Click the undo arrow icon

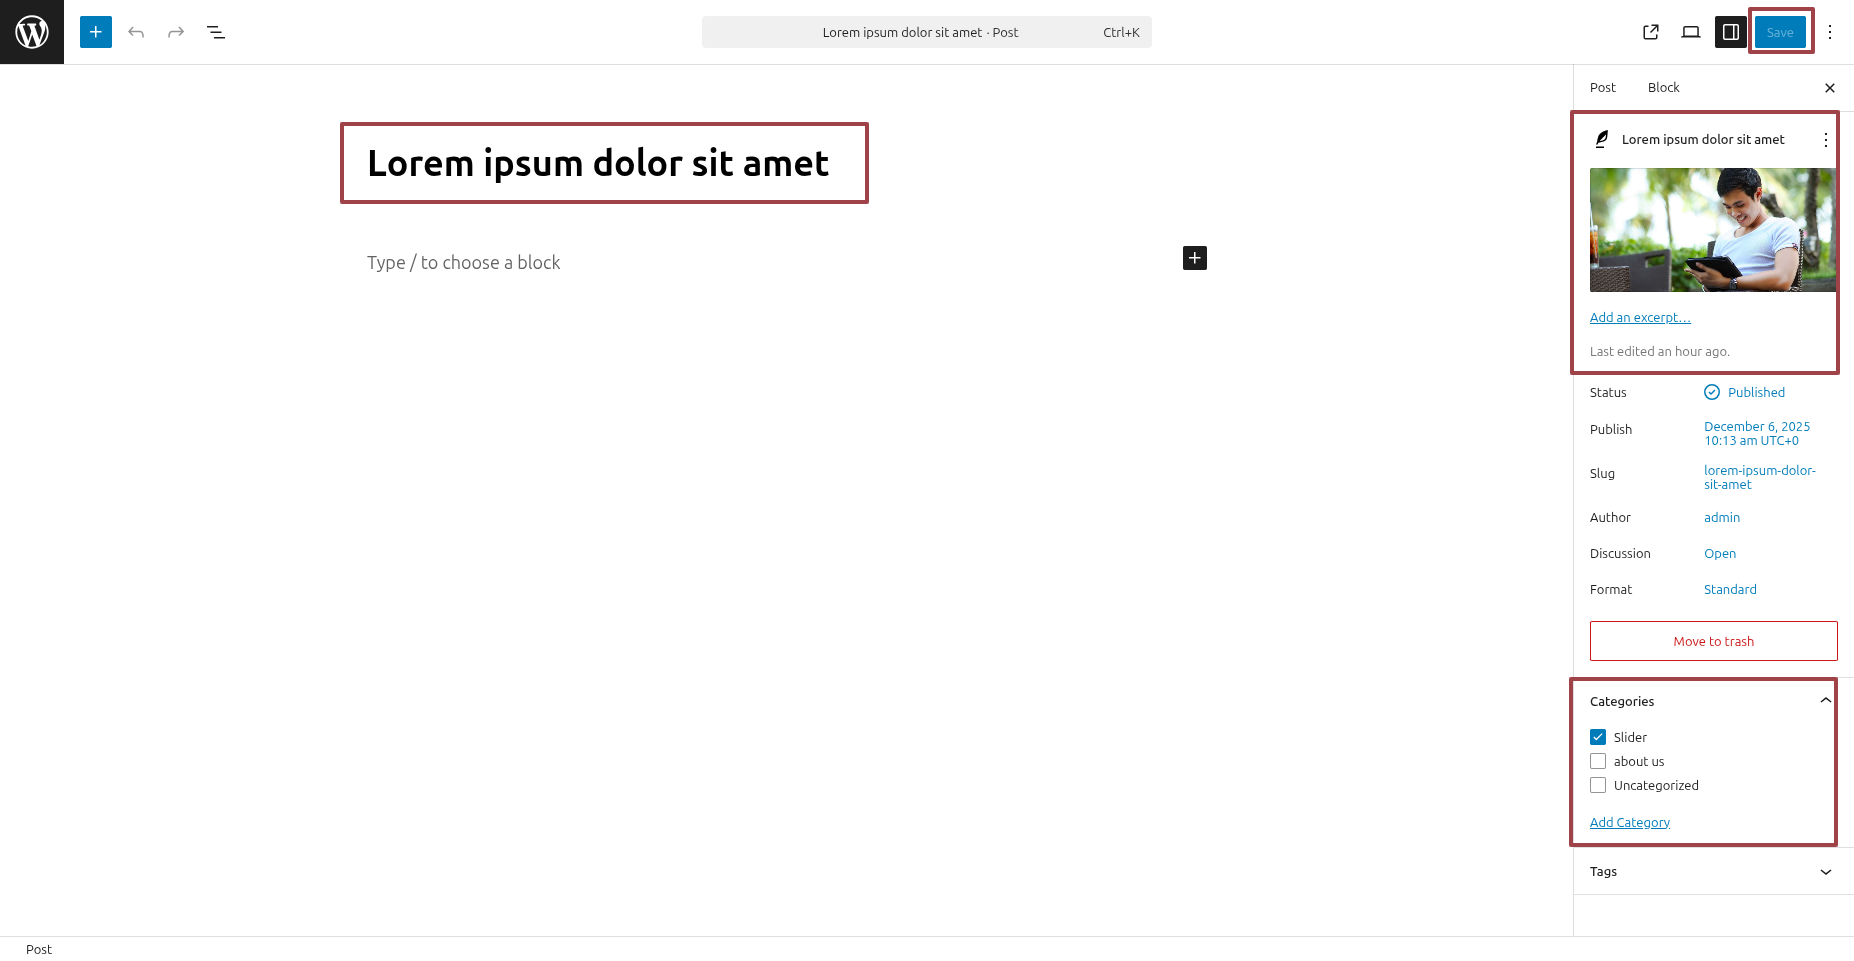(136, 32)
